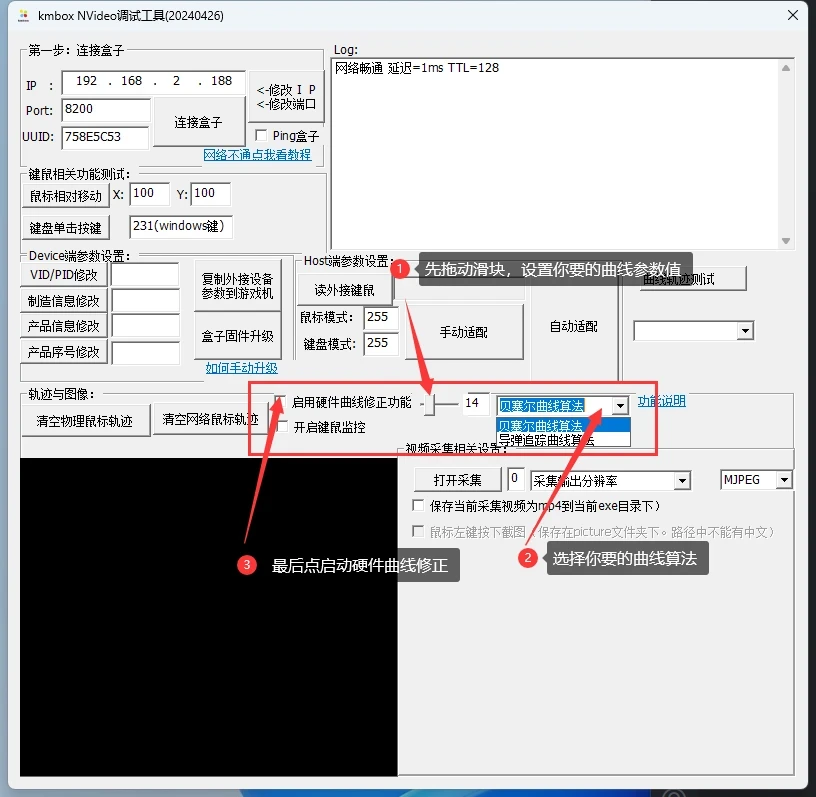Click the input field beside VID/PID修改
The height and width of the screenshot is (797, 816).
coord(145,274)
